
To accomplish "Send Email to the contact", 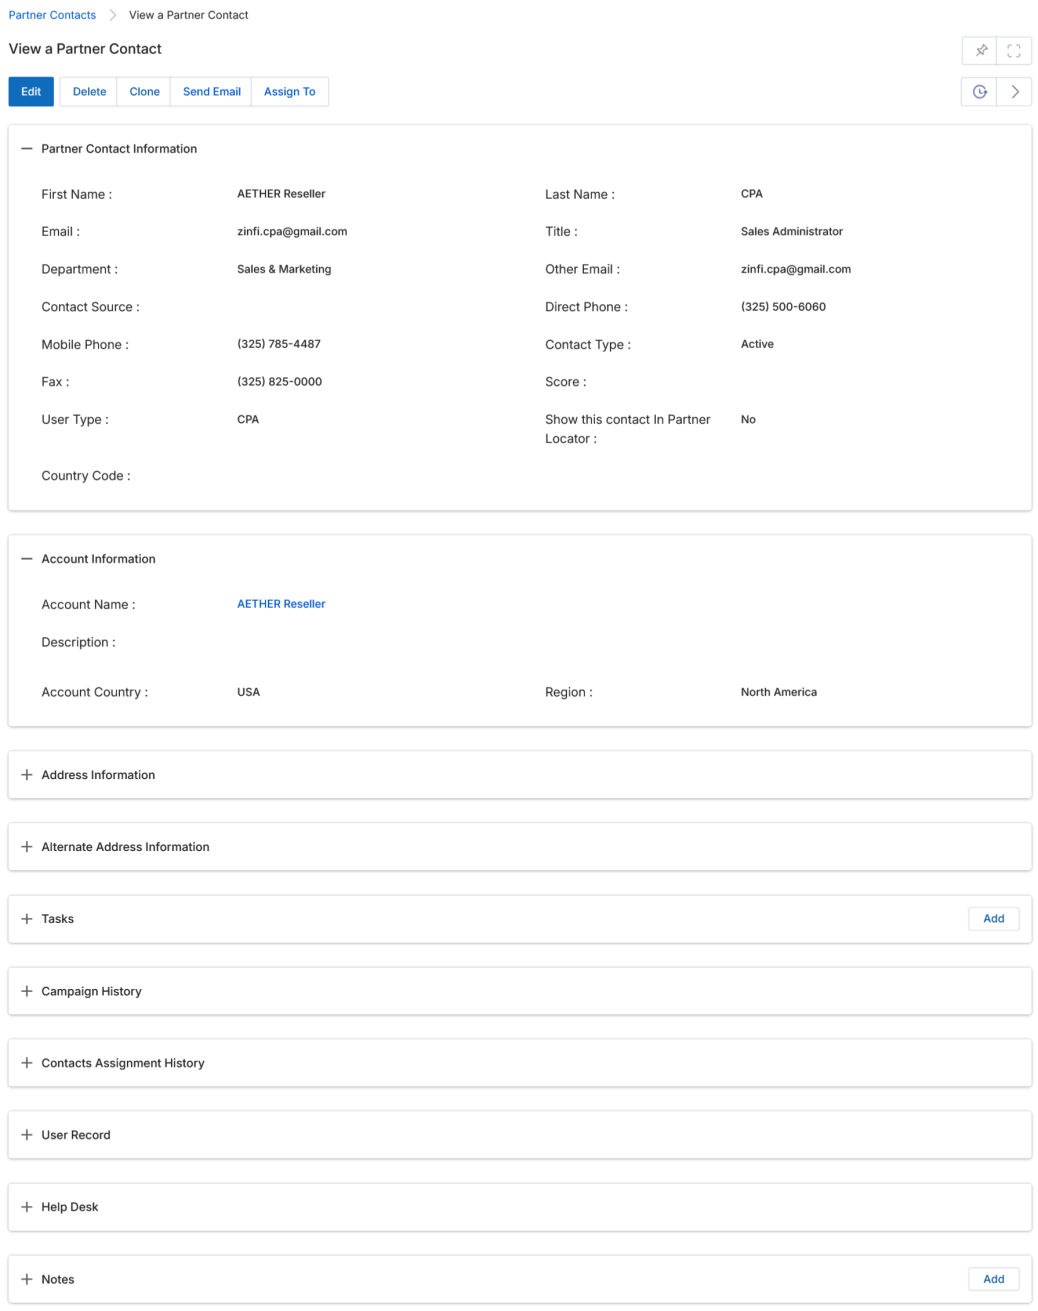I will (x=211, y=92).
